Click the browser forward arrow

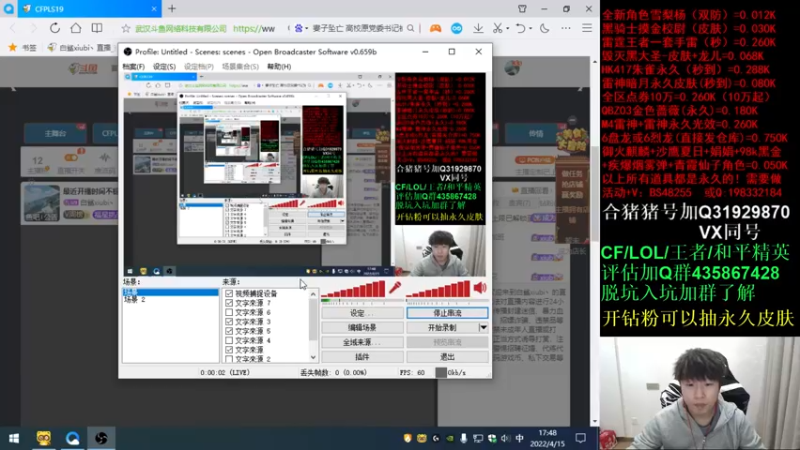coord(33,28)
